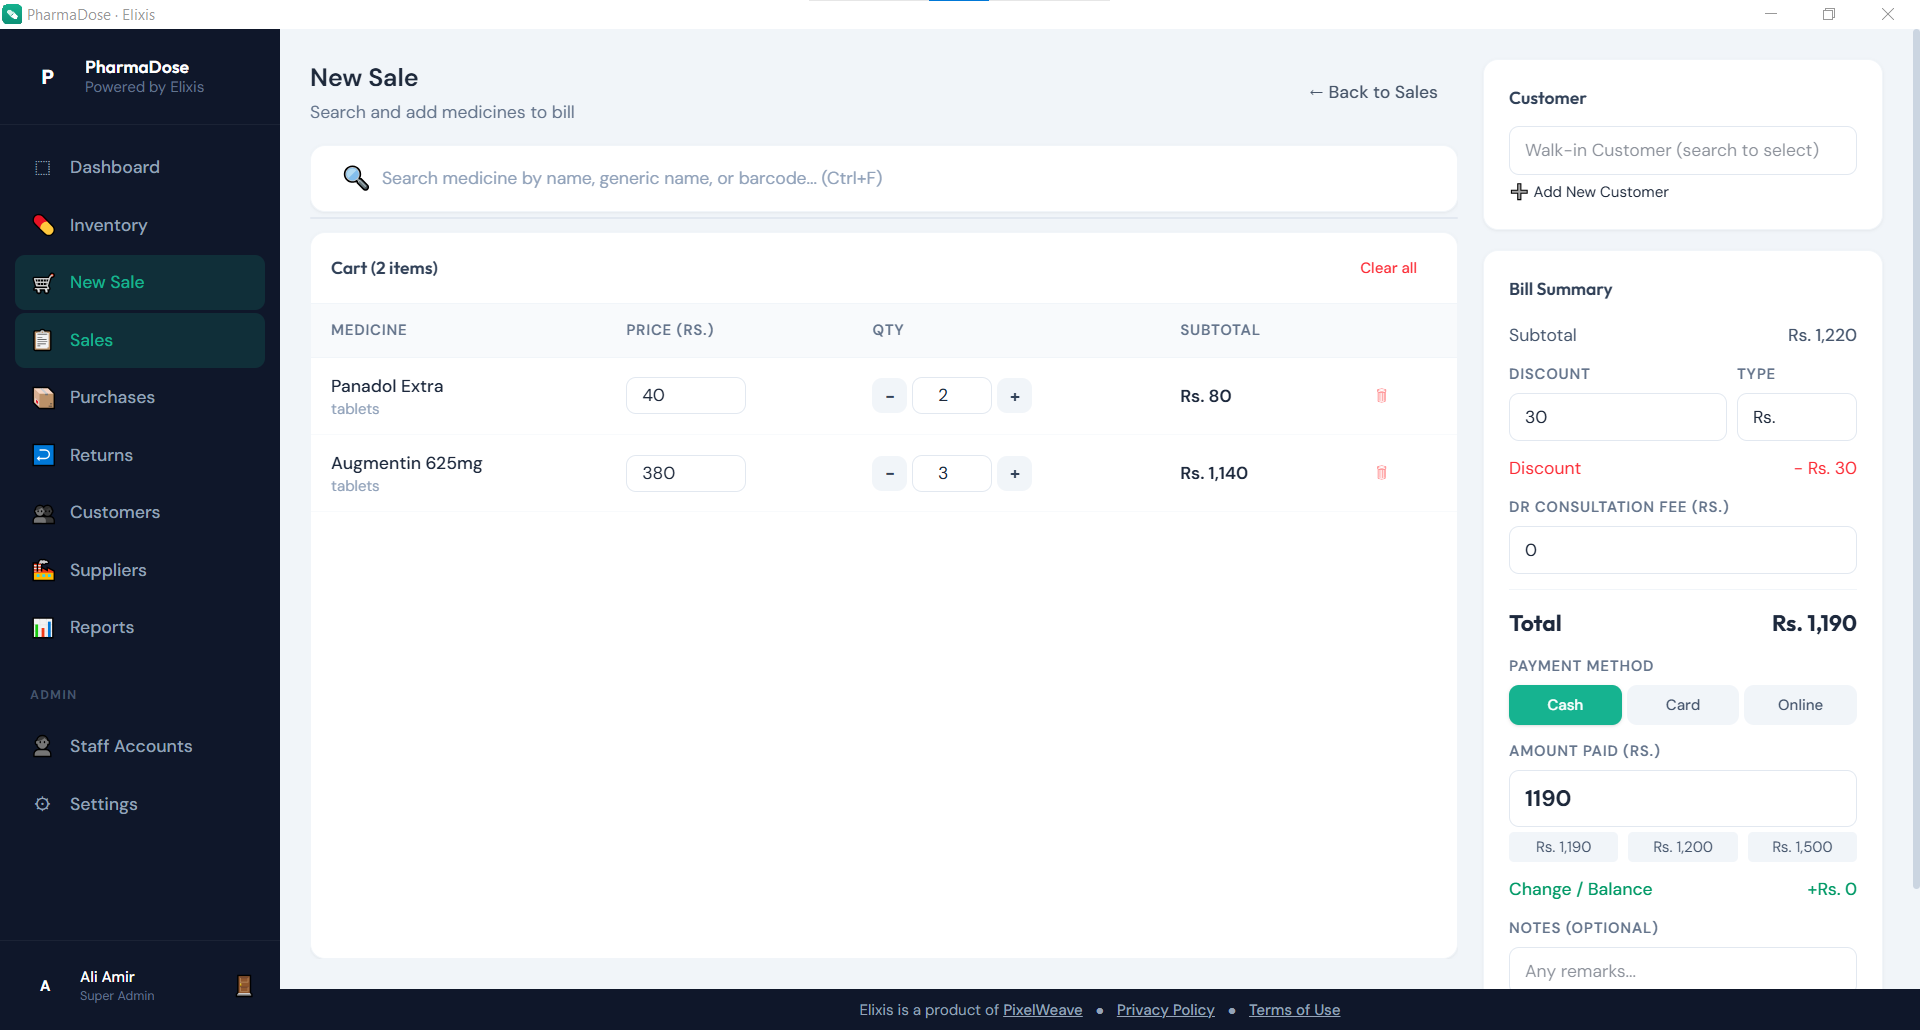Click the Returns arrow icon
This screenshot has height=1030, width=1920.
coord(43,455)
